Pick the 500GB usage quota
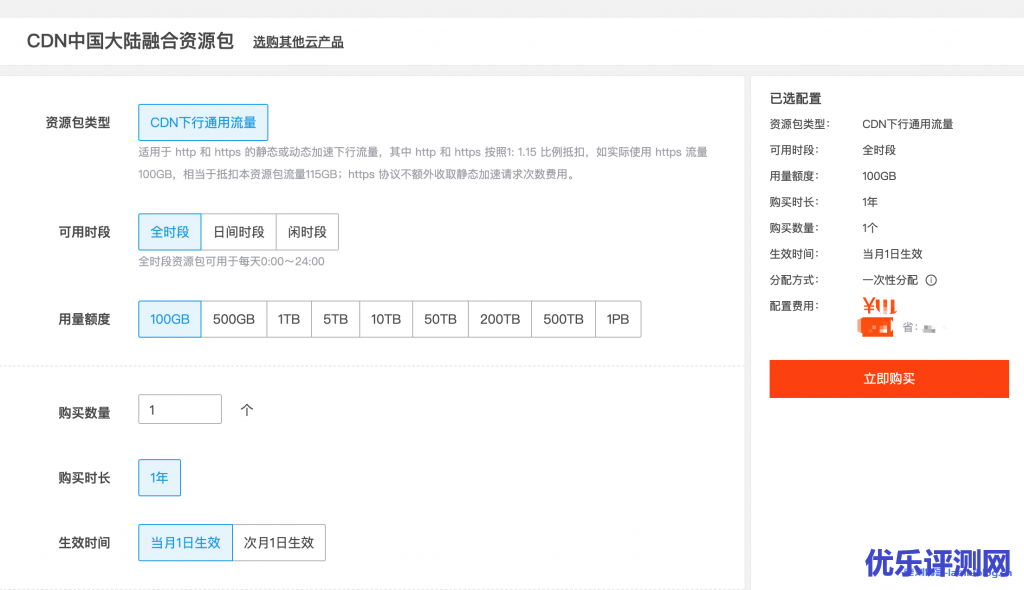This screenshot has width=1024, height=590. pos(234,319)
